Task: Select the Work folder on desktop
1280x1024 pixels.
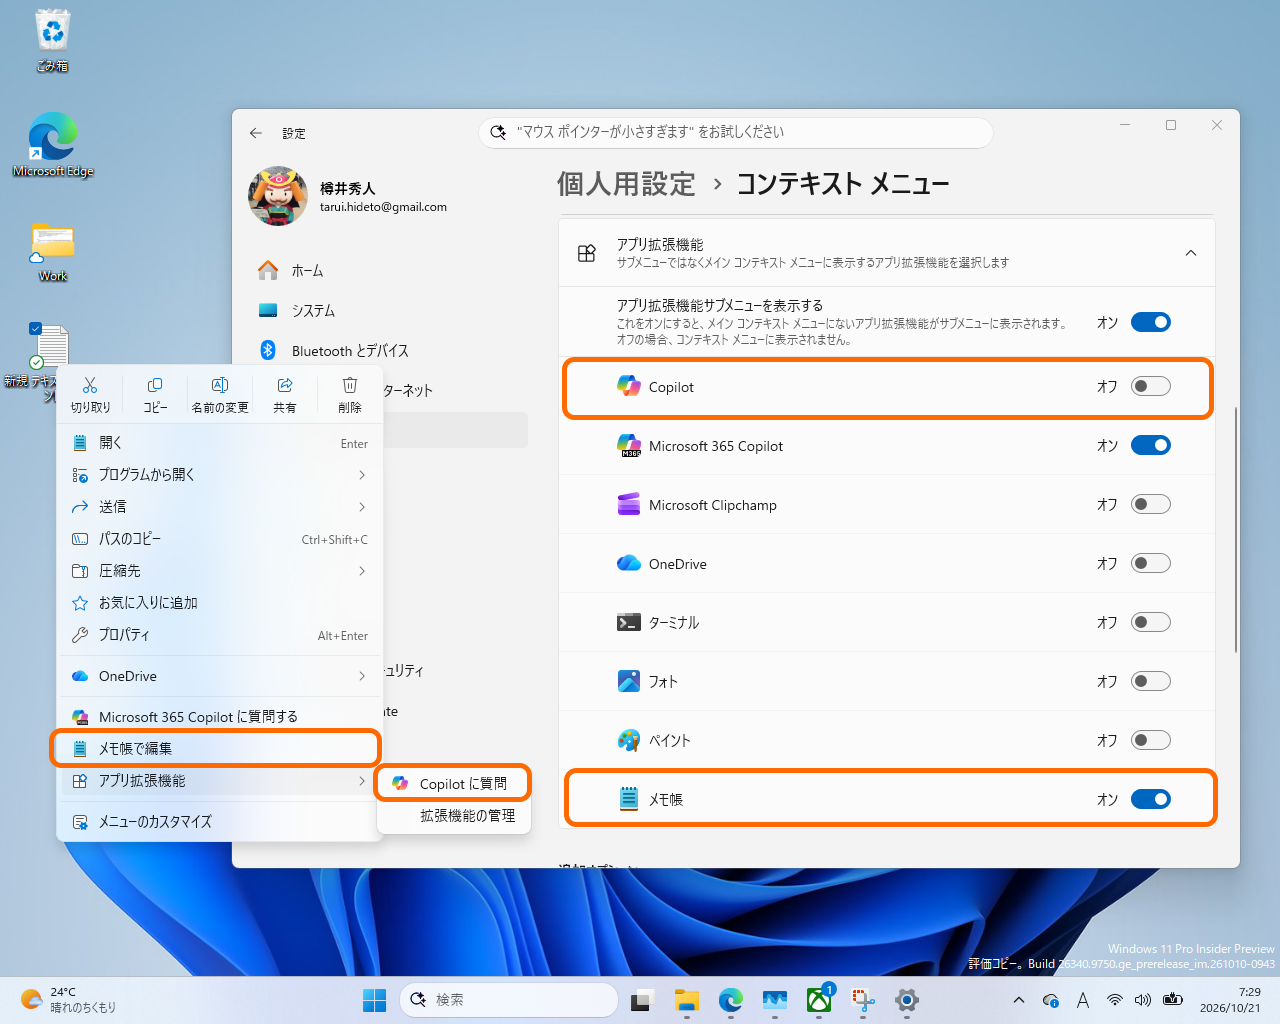Action: [x=53, y=252]
